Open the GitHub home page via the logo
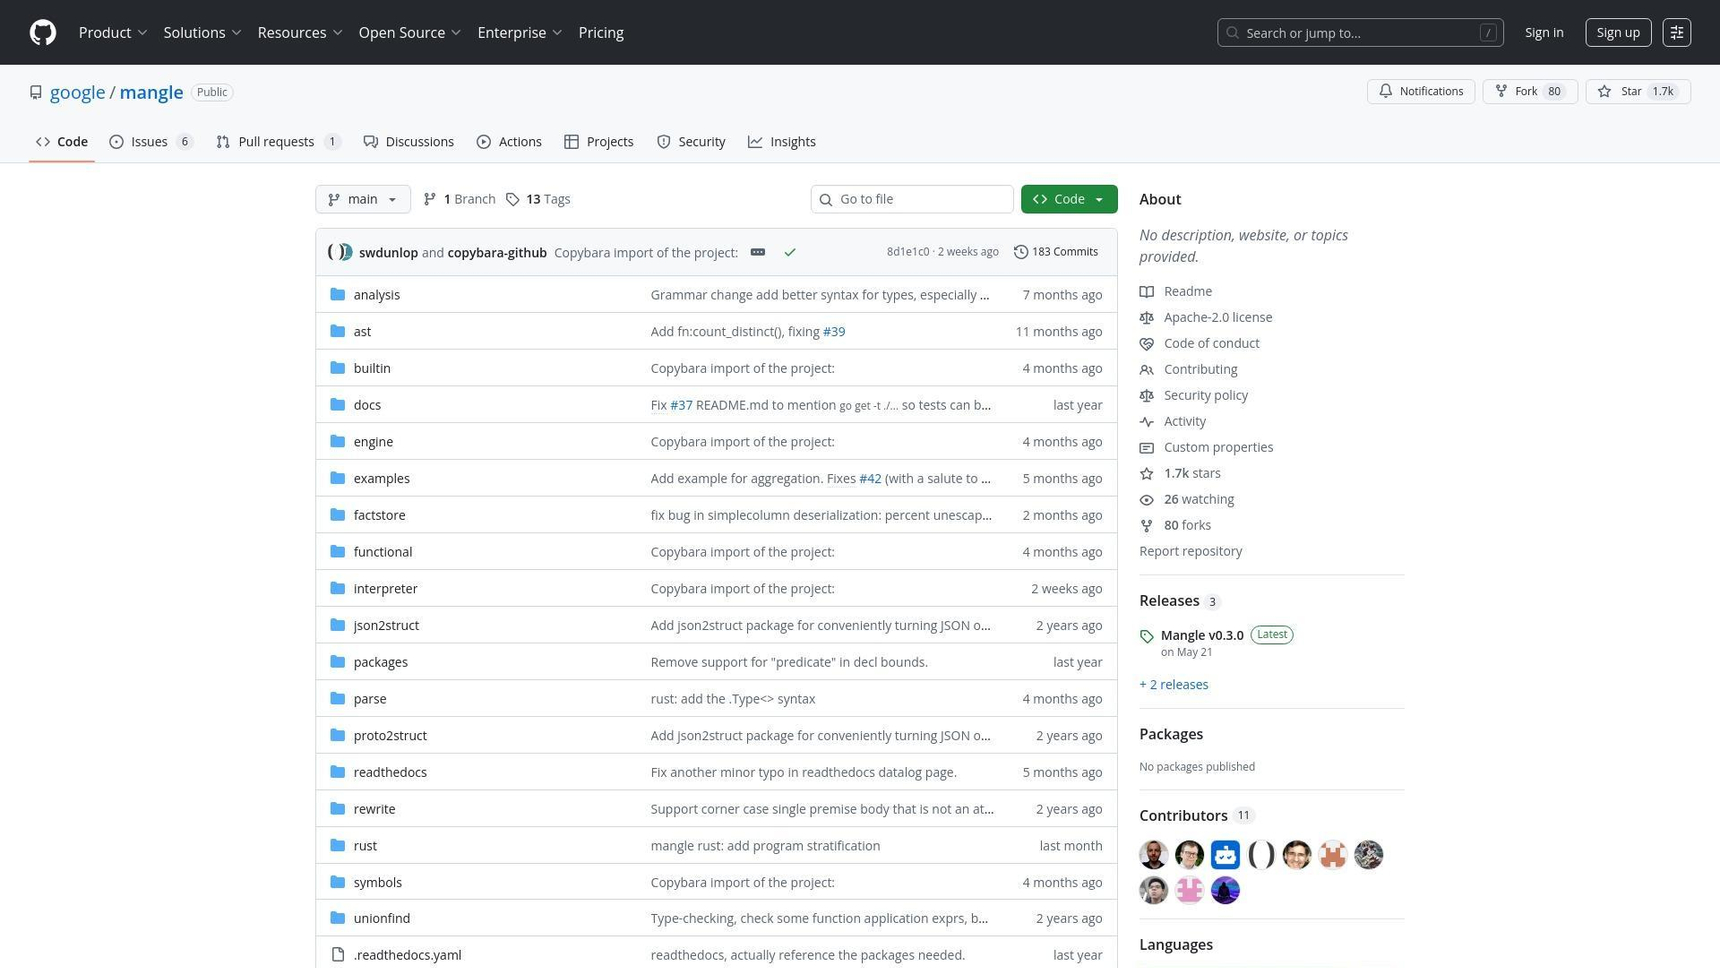The image size is (1720, 968). 42,32
